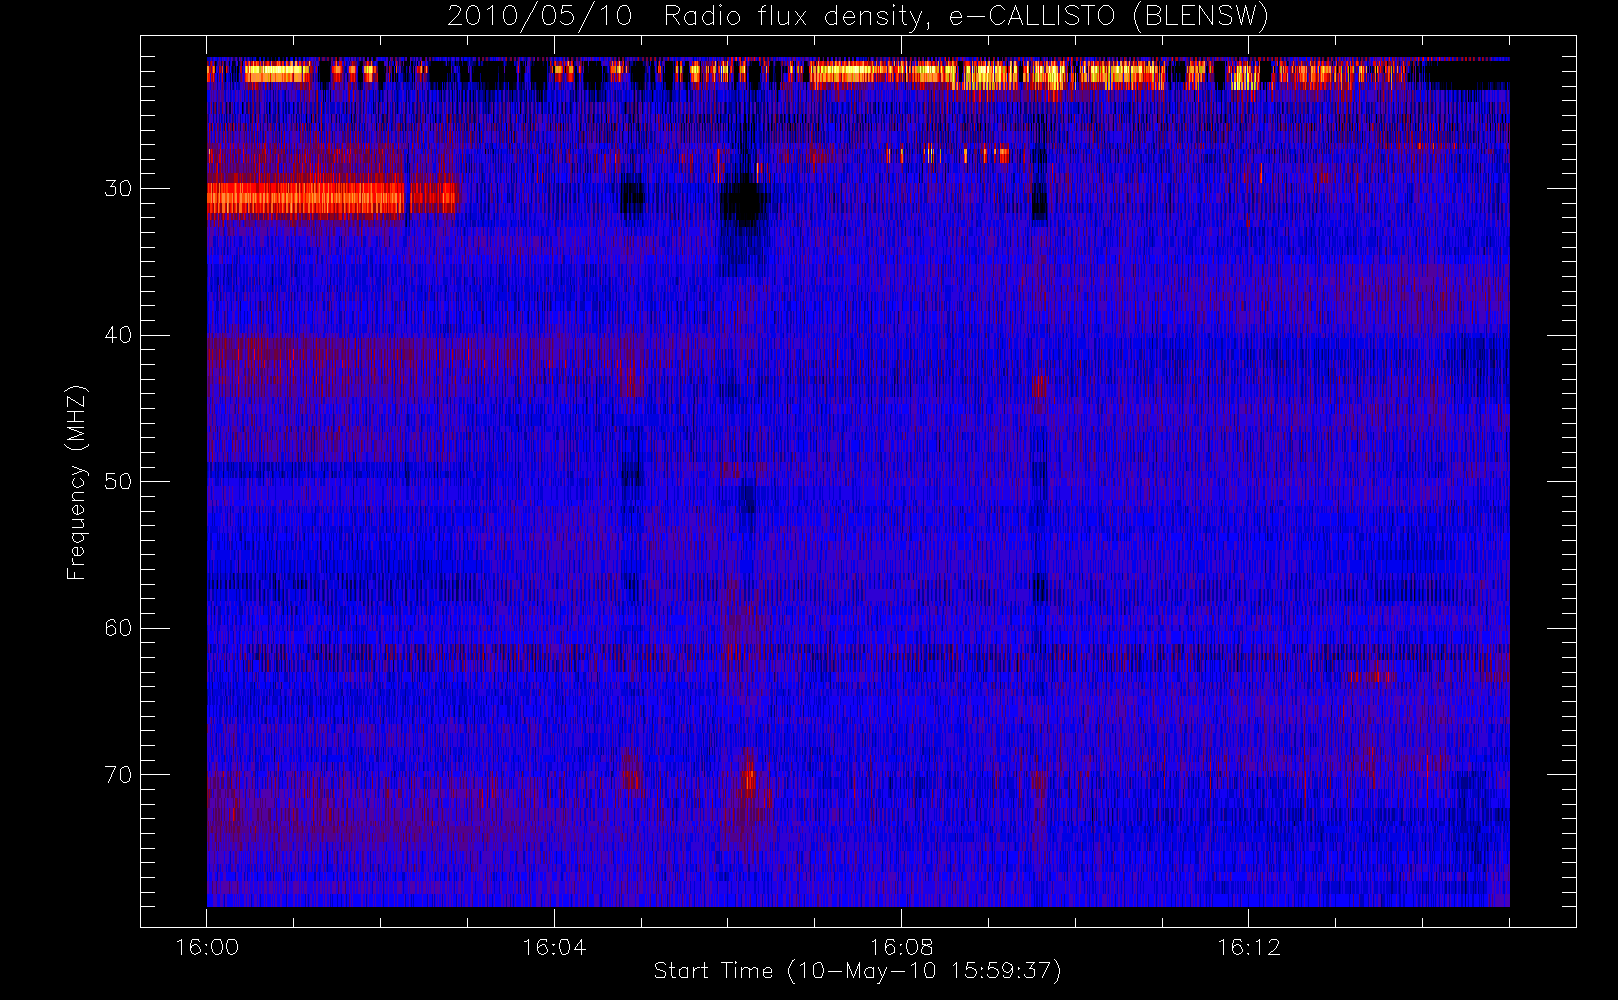Click the bright 30 MHz emission band near 16:00
This screenshot has width=1618, height=1000.
click(x=305, y=198)
